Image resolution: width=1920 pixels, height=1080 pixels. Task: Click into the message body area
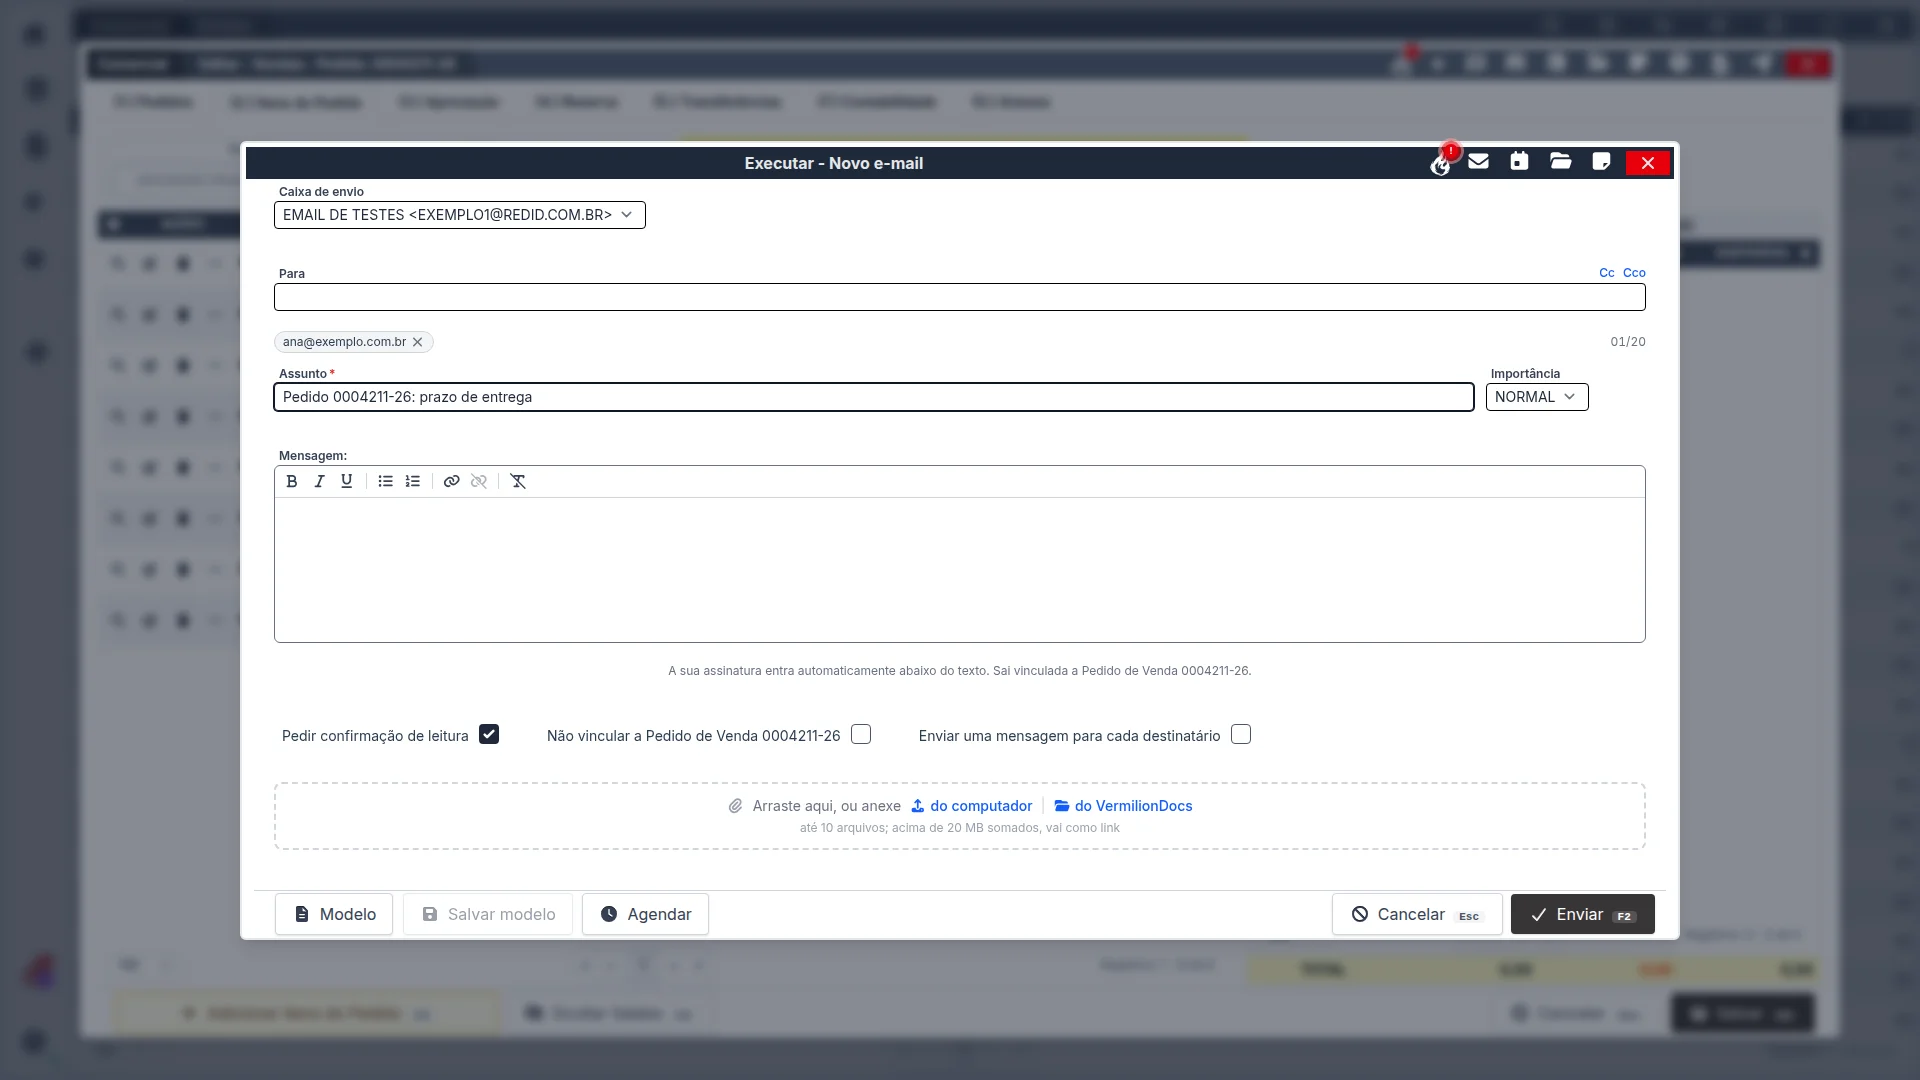click(960, 570)
